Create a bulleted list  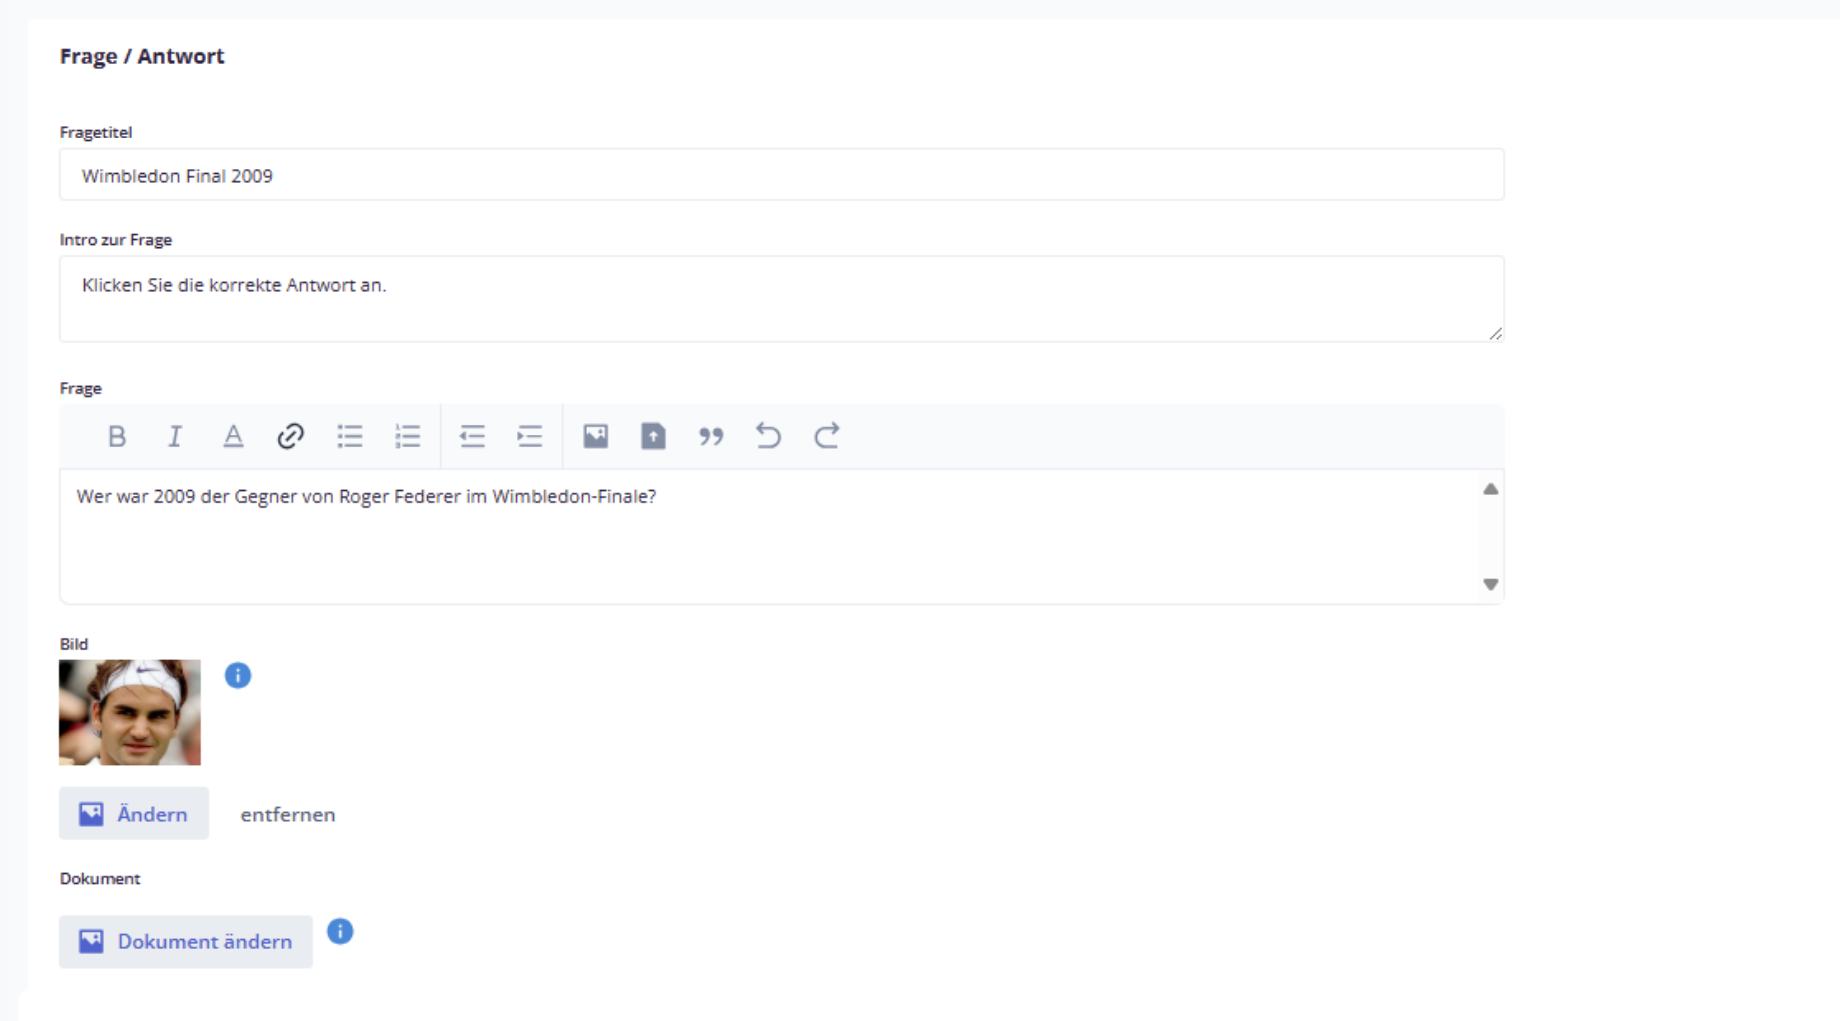[350, 436]
